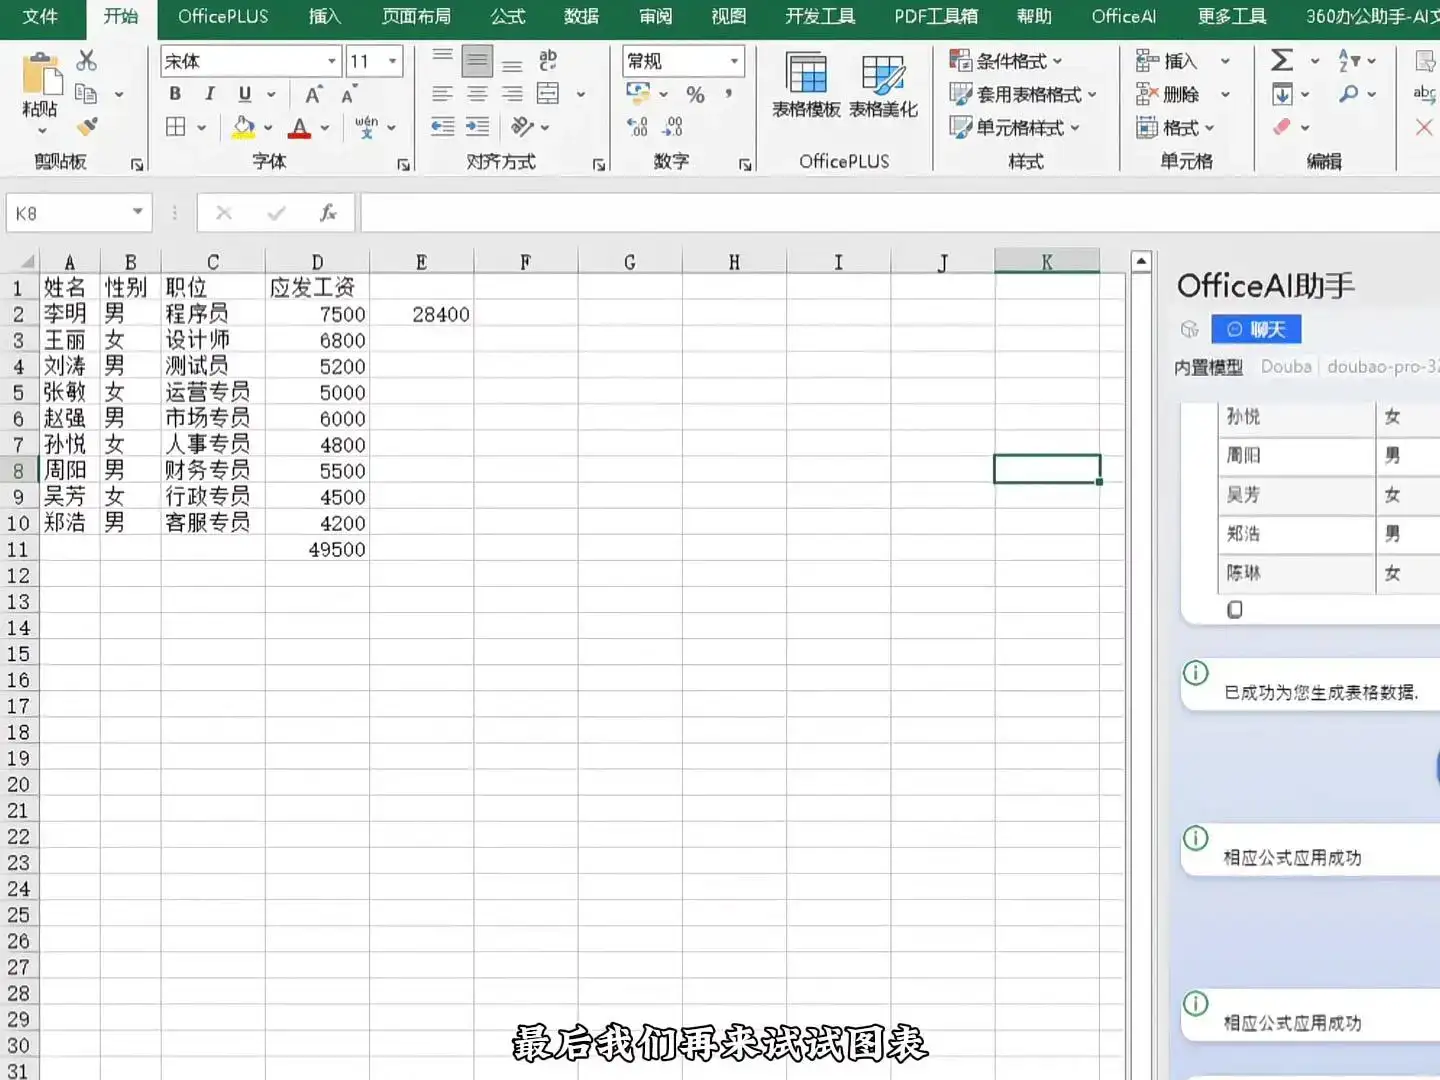Select the AutoSum Σ icon
The height and width of the screenshot is (1080, 1440).
(x=1283, y=60)
